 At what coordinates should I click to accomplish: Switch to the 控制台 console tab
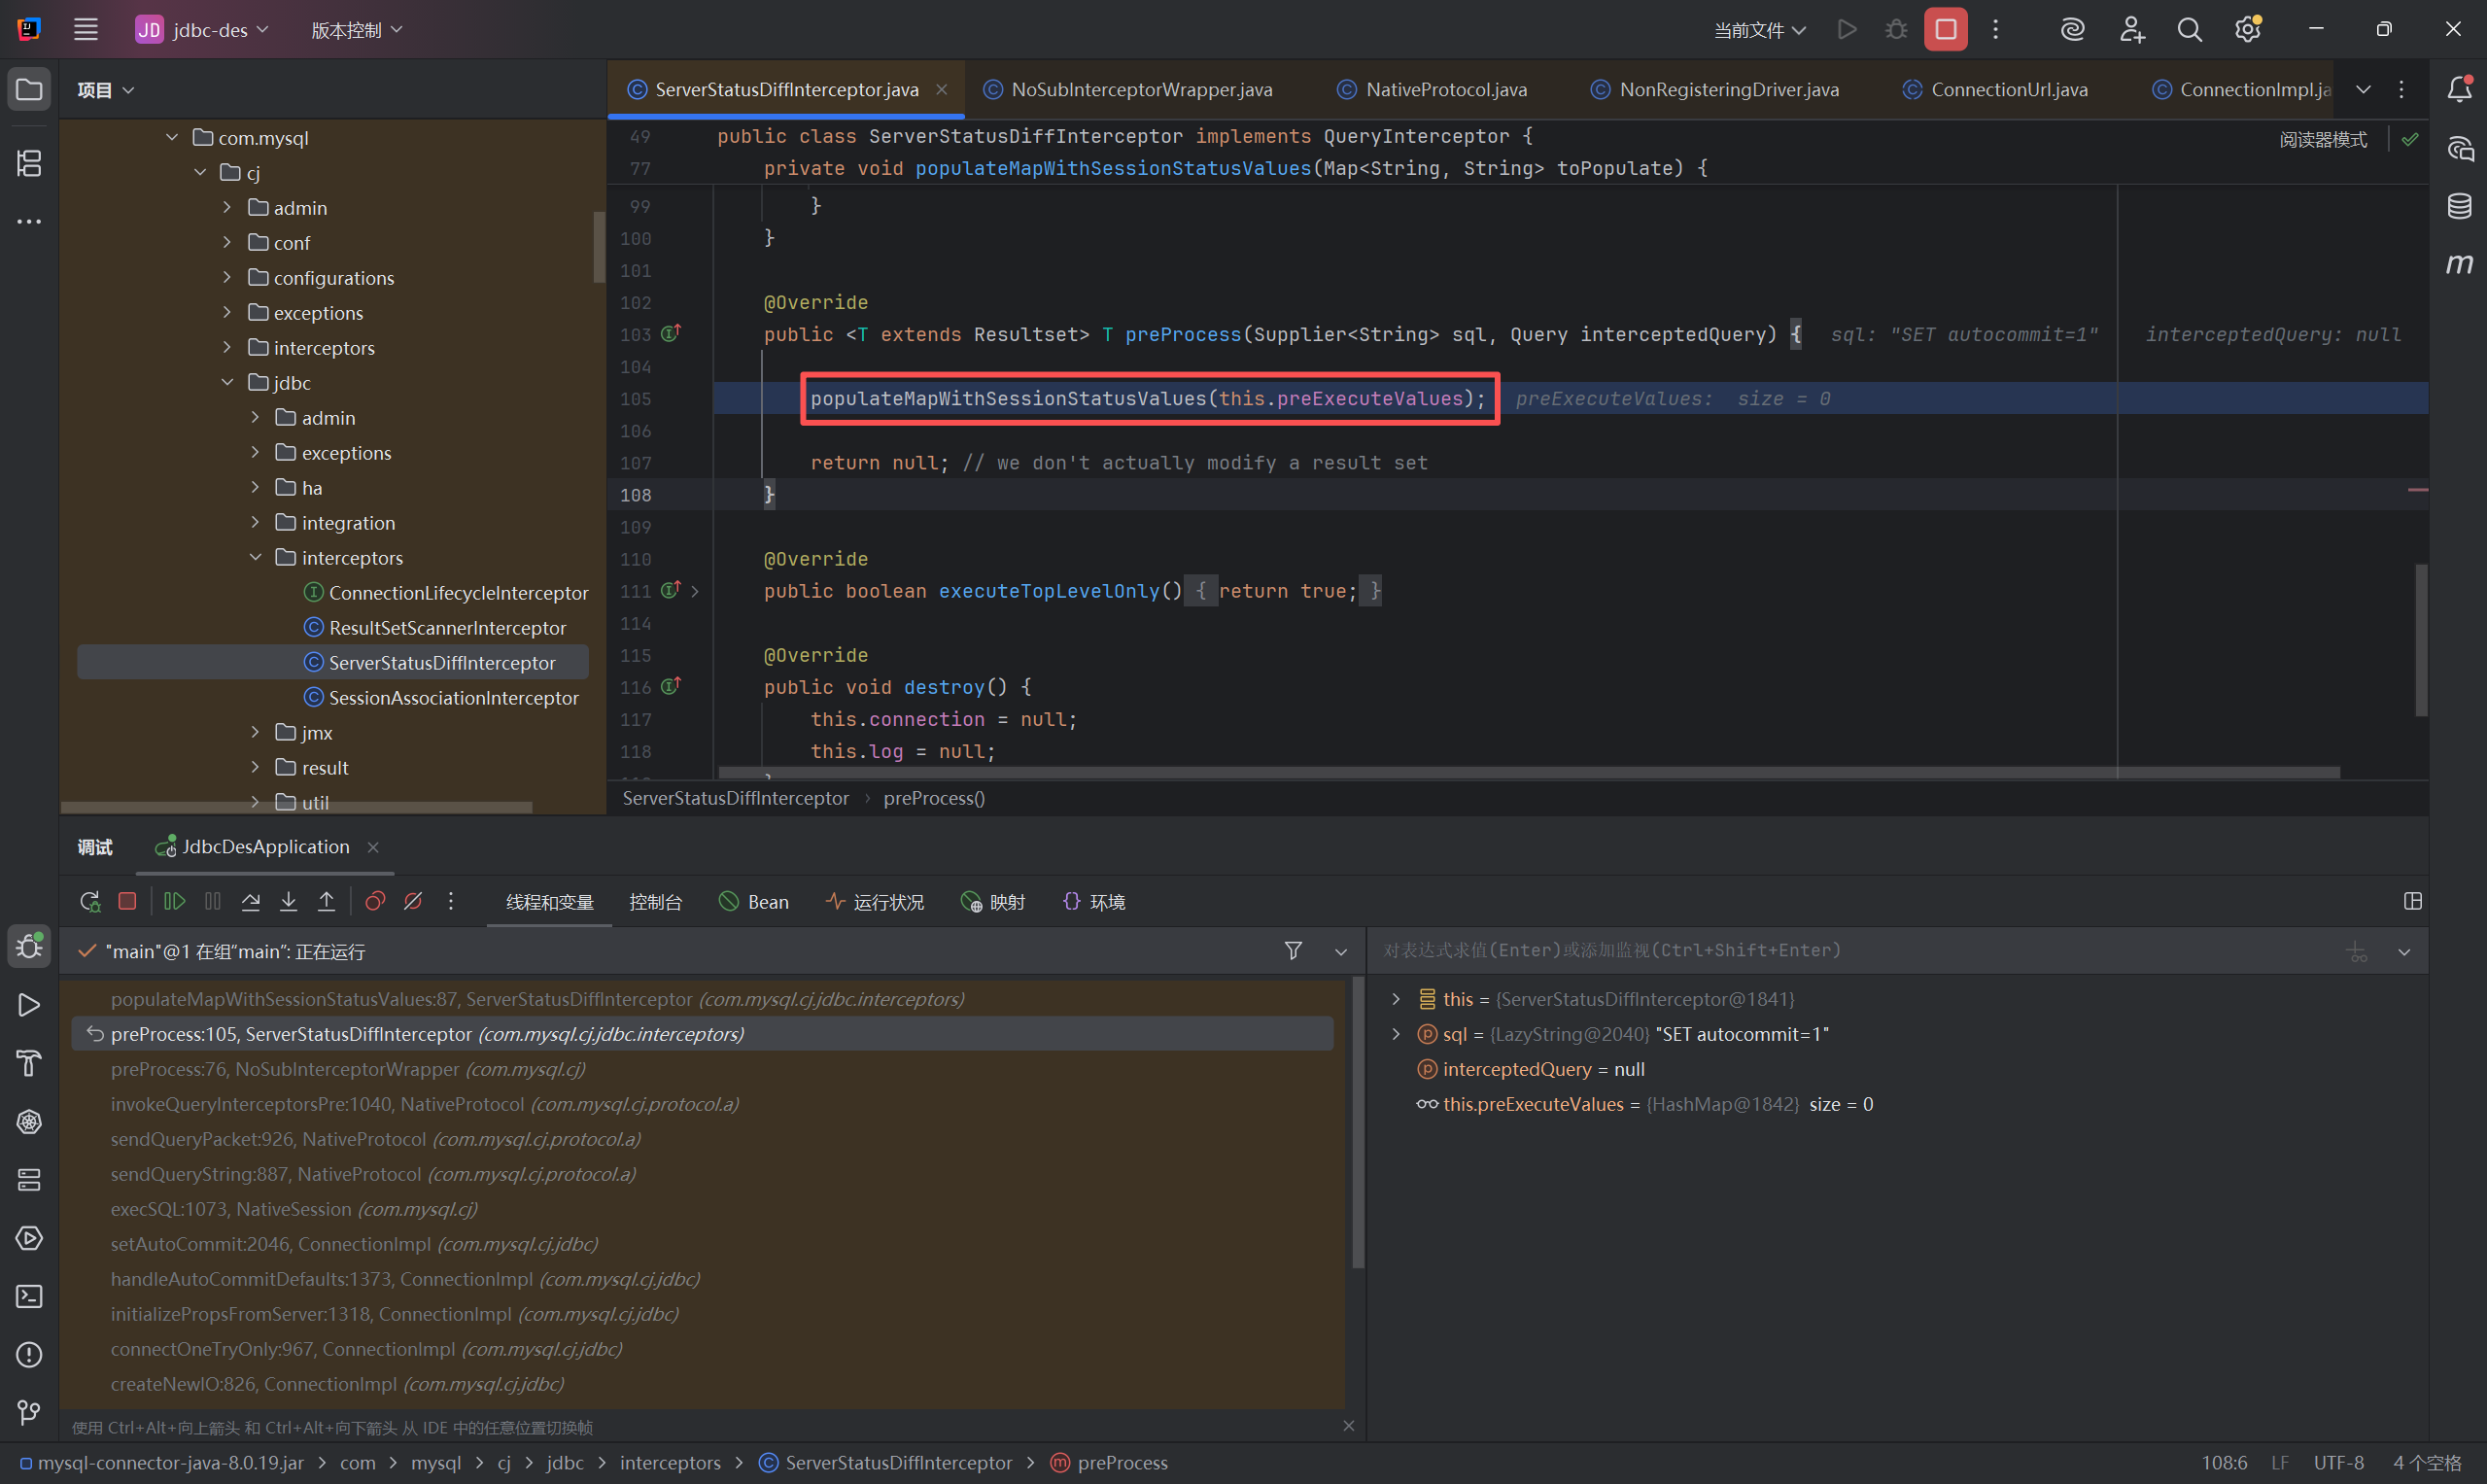pos(655,902)
